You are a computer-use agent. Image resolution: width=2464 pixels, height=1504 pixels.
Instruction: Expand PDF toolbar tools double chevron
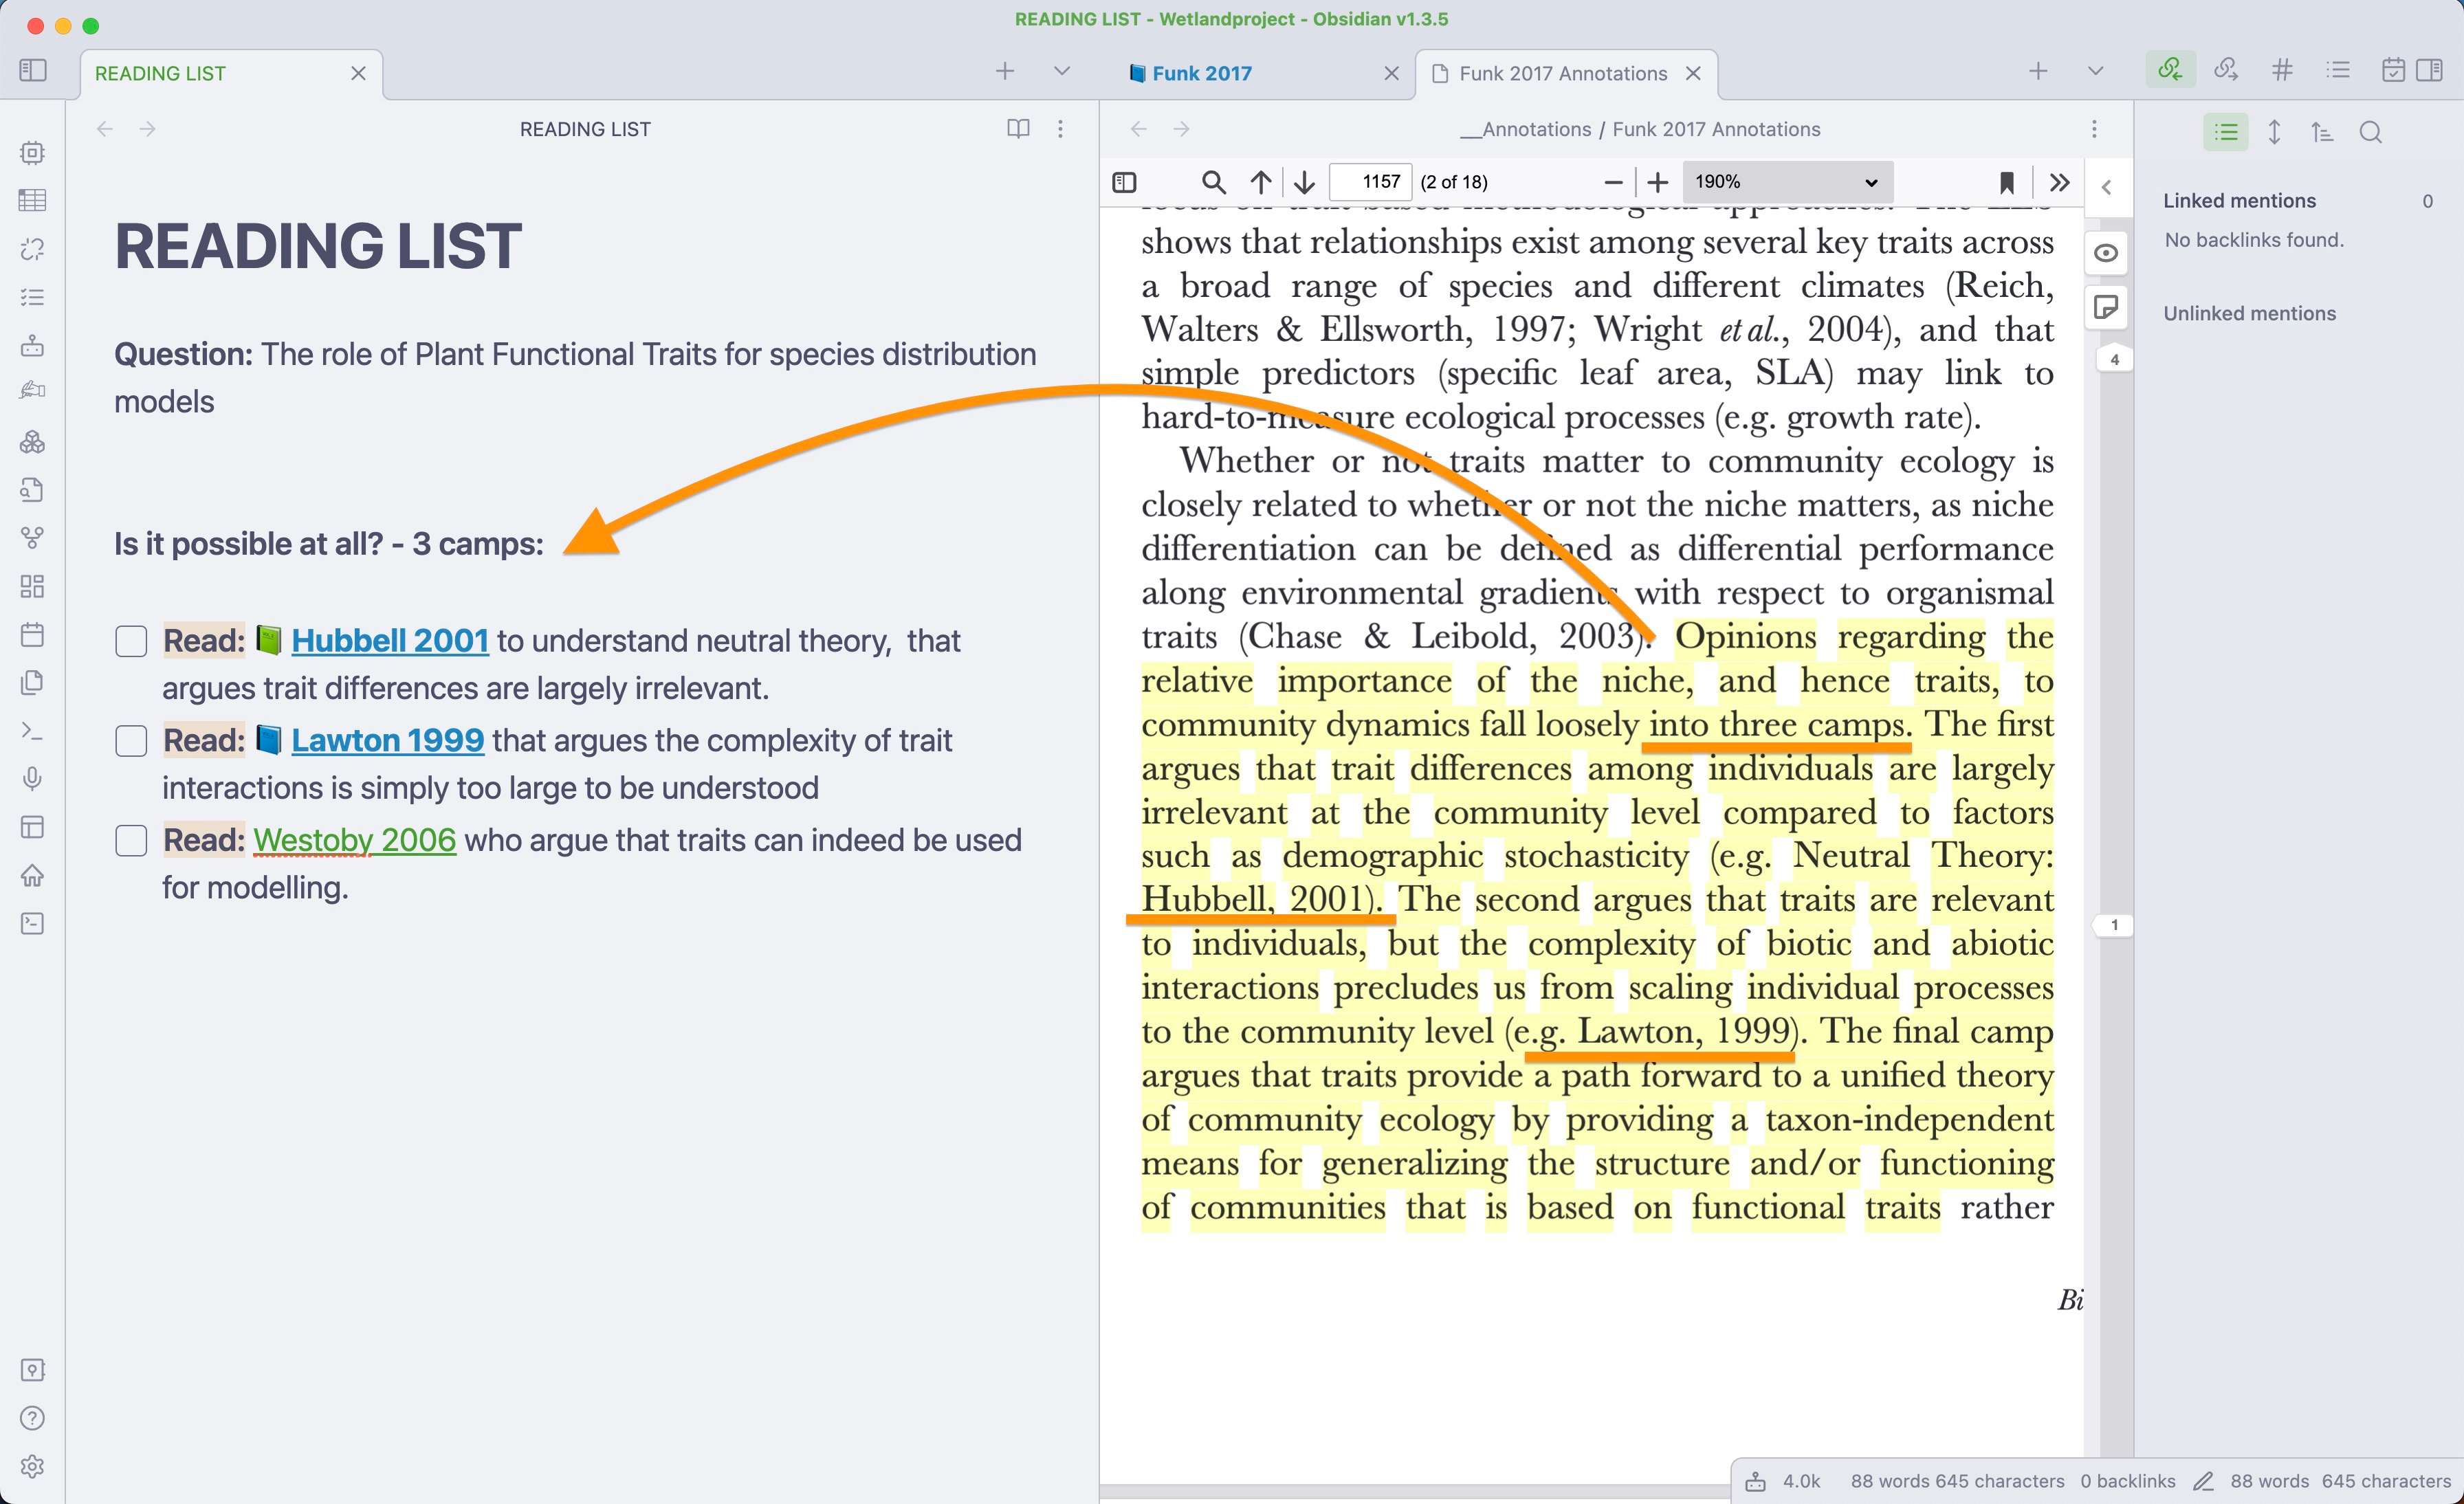click(x=2059, y=182)
